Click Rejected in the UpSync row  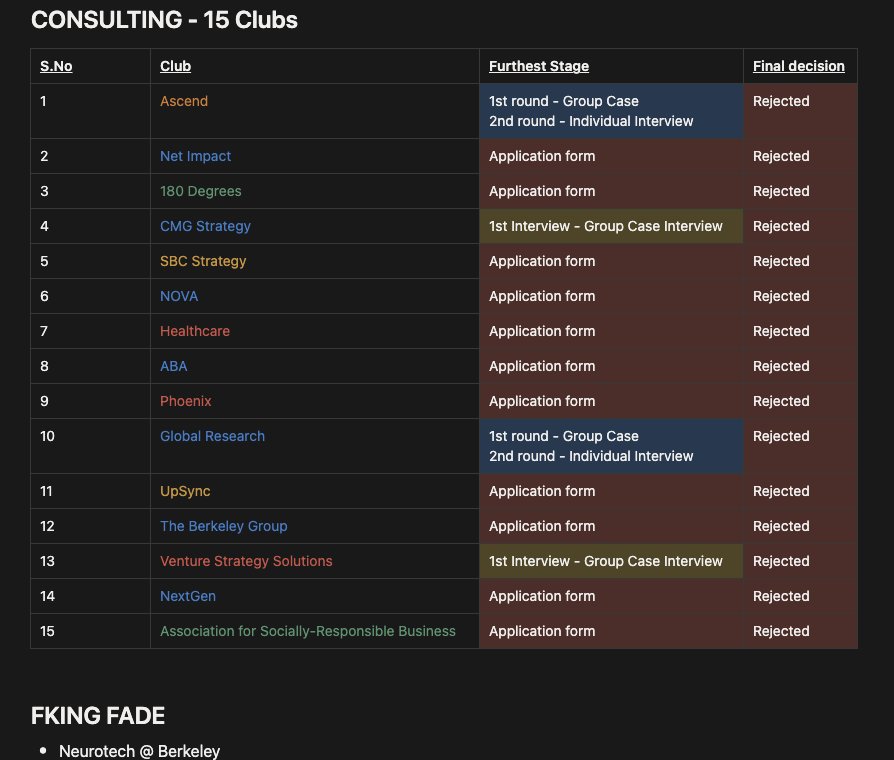(781, 491)
